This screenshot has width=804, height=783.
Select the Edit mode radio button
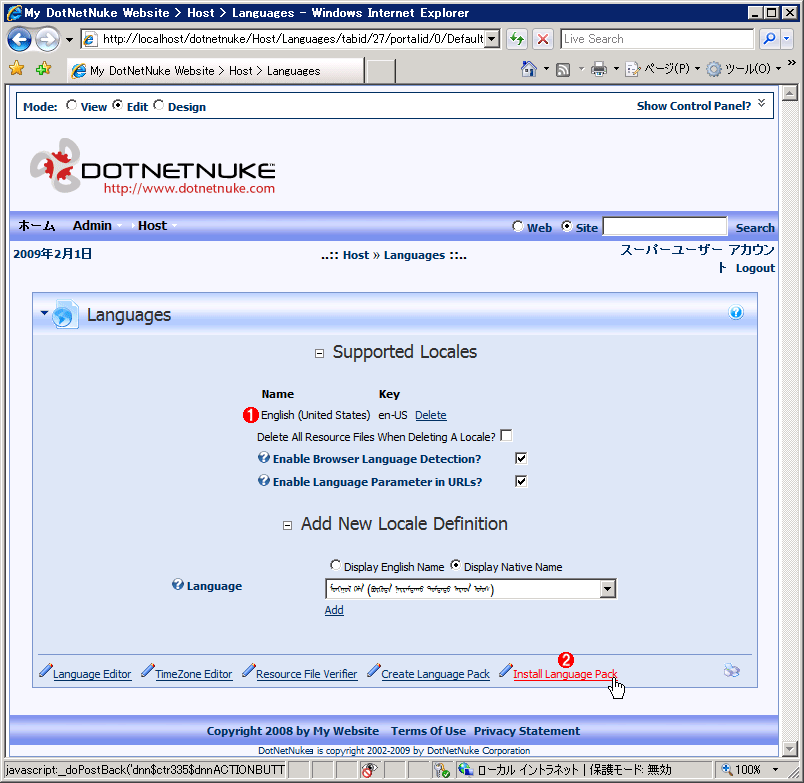[x=118, y=105]
